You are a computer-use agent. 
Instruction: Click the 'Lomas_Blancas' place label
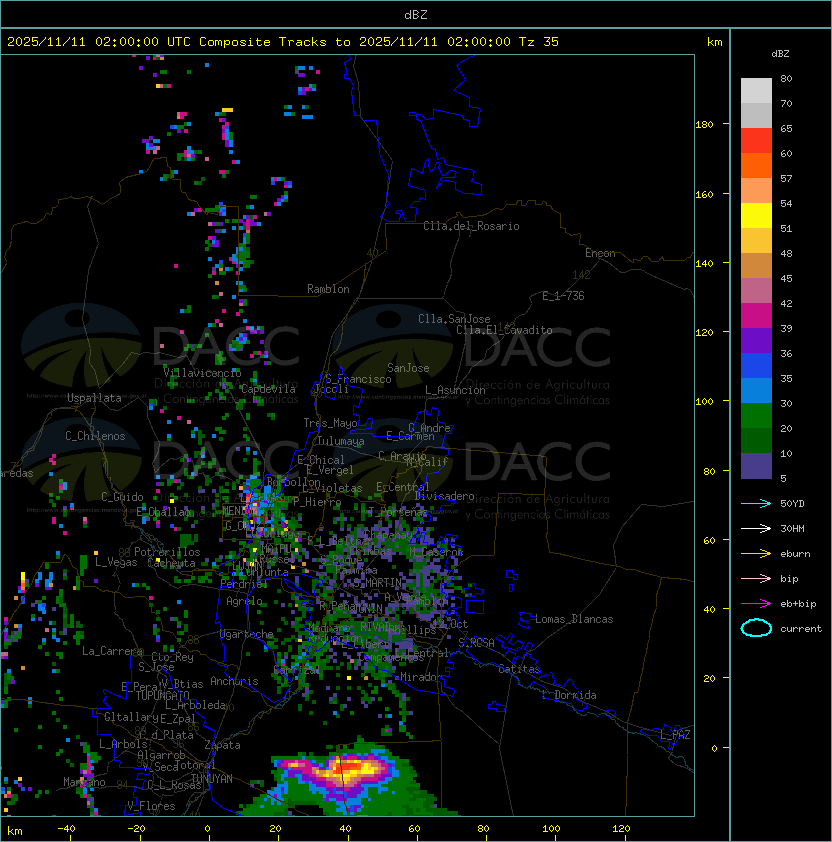click(574, 619)
